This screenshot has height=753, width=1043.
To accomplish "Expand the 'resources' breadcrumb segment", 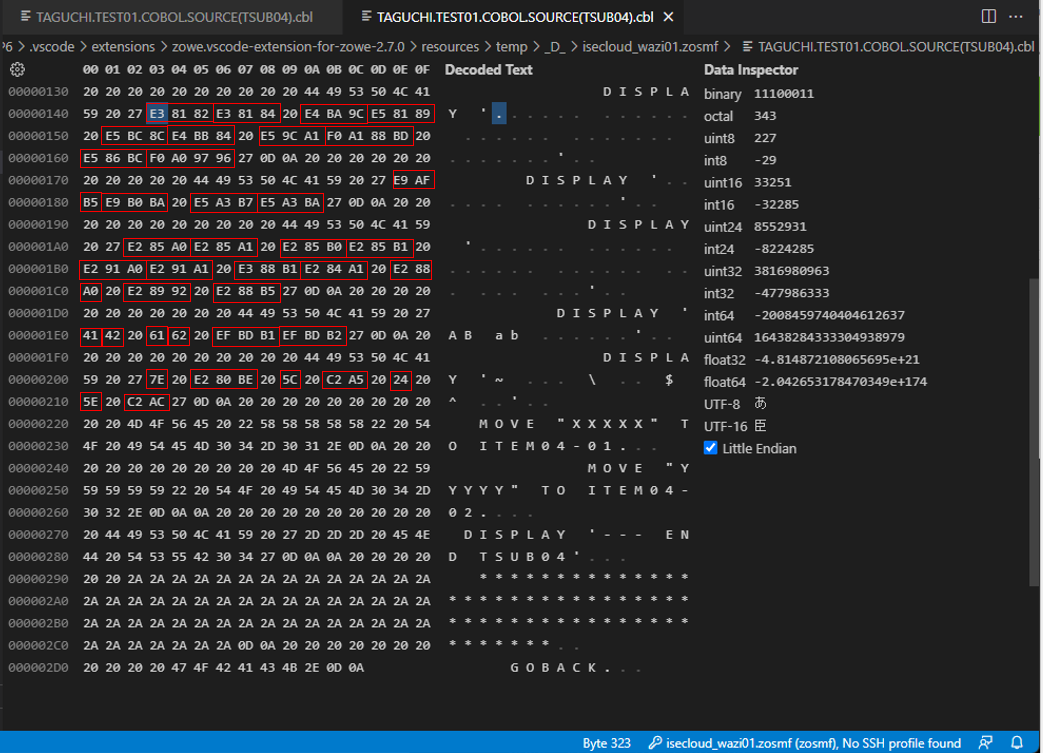I will point(449,46).
